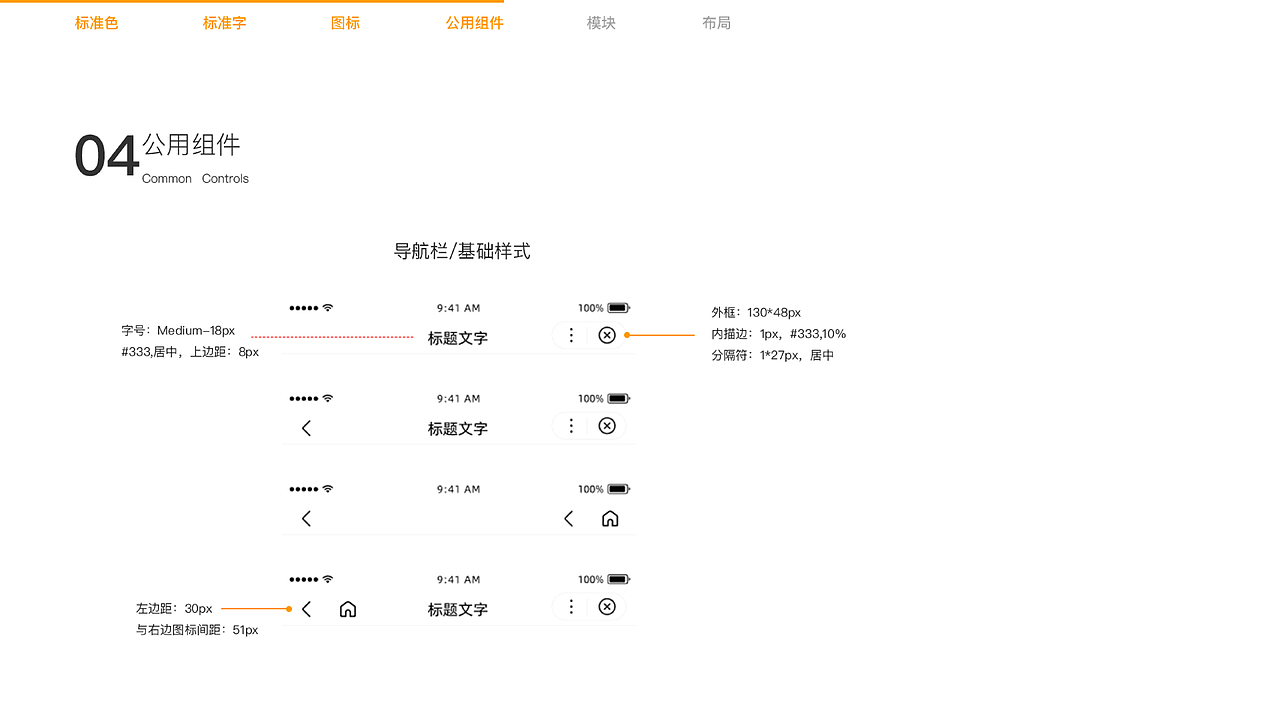Toggle the three-dot menu in the second nav bar
This screenshot has height=720, width=1280.
[571, 425]
